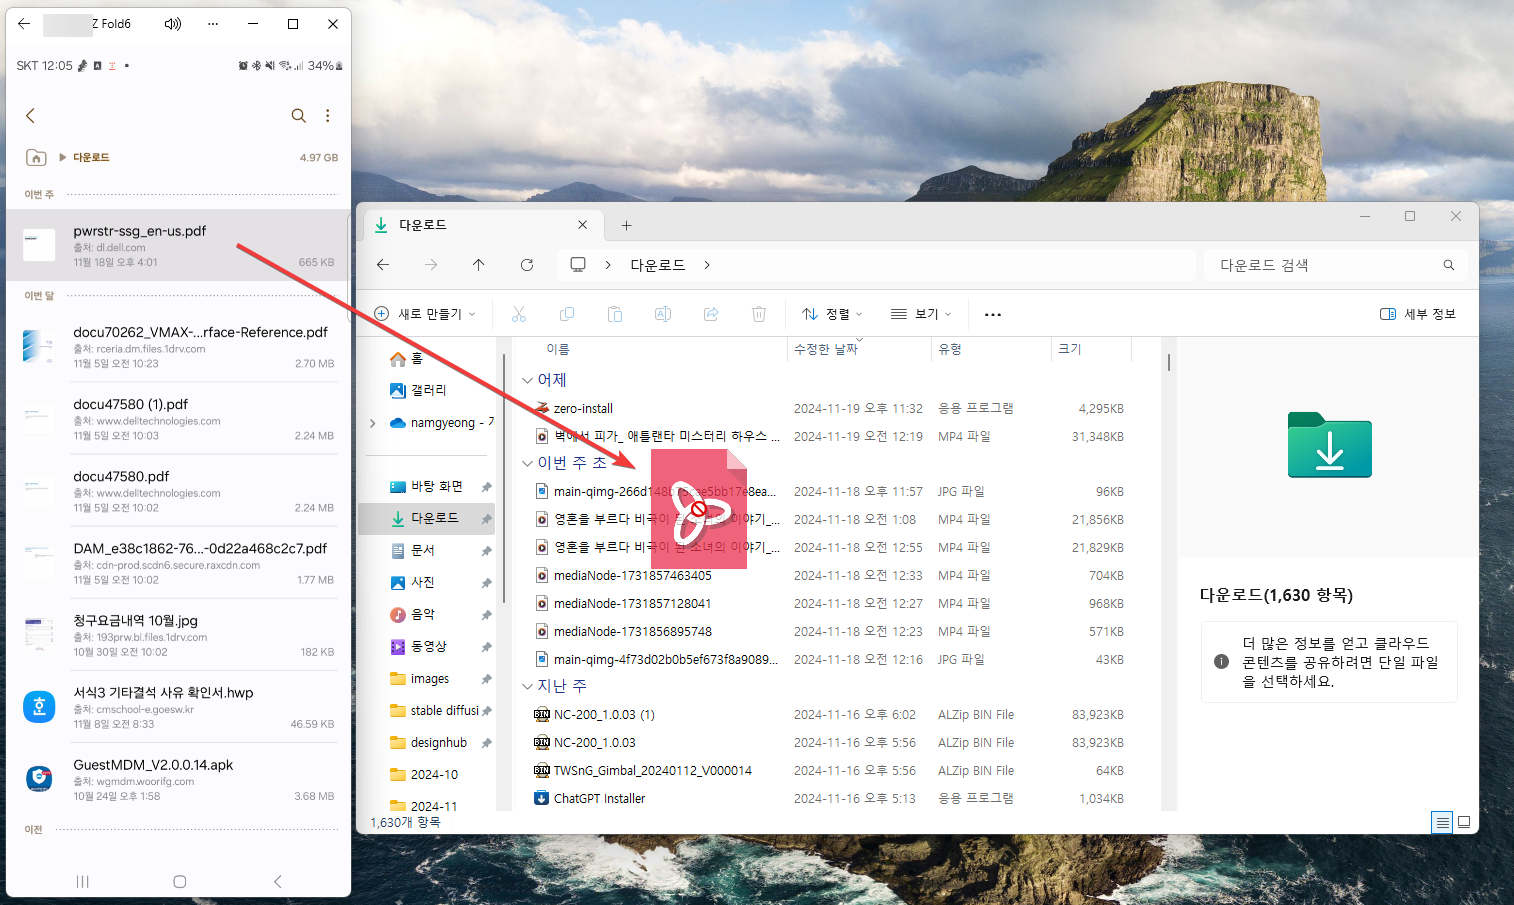Screen dimensions: 1514x905
Task: Click the Explorer back arrow
Action: [x=383, y=265]
